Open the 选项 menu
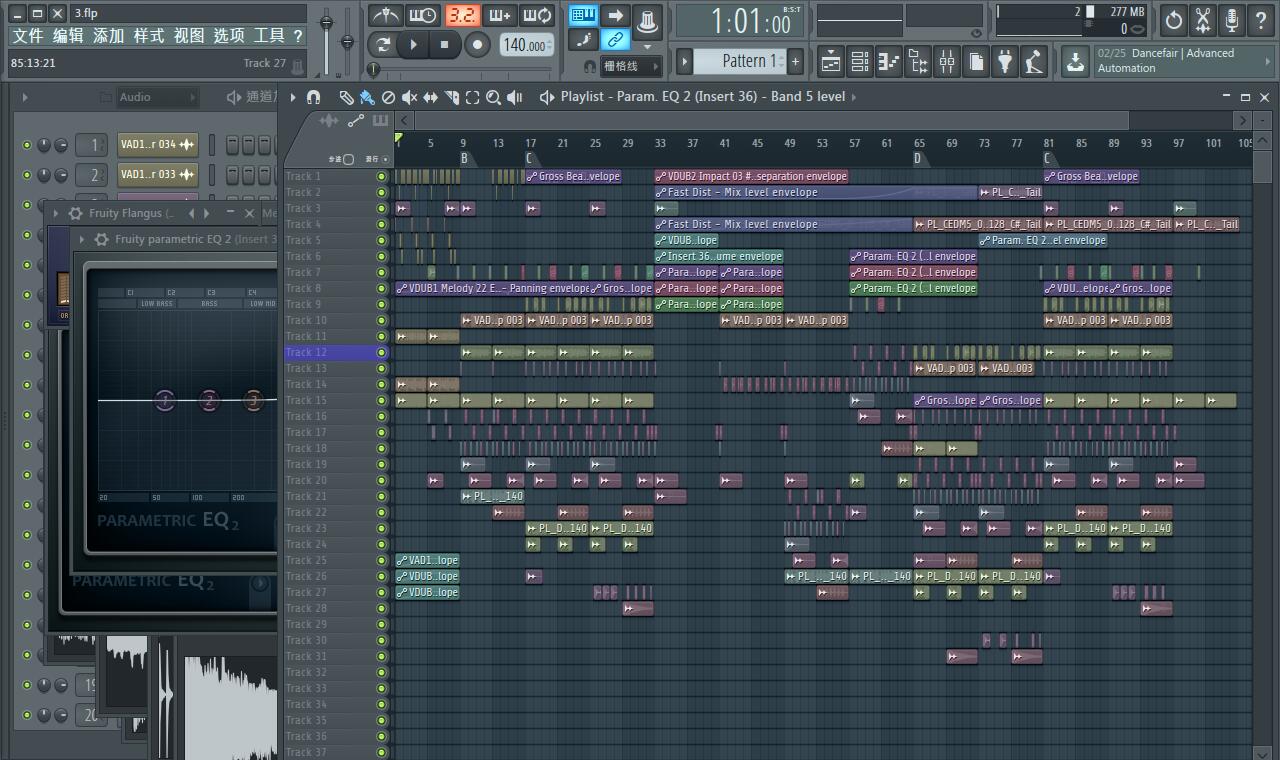This screenshot has width=1280, height=760. point(228,35)
